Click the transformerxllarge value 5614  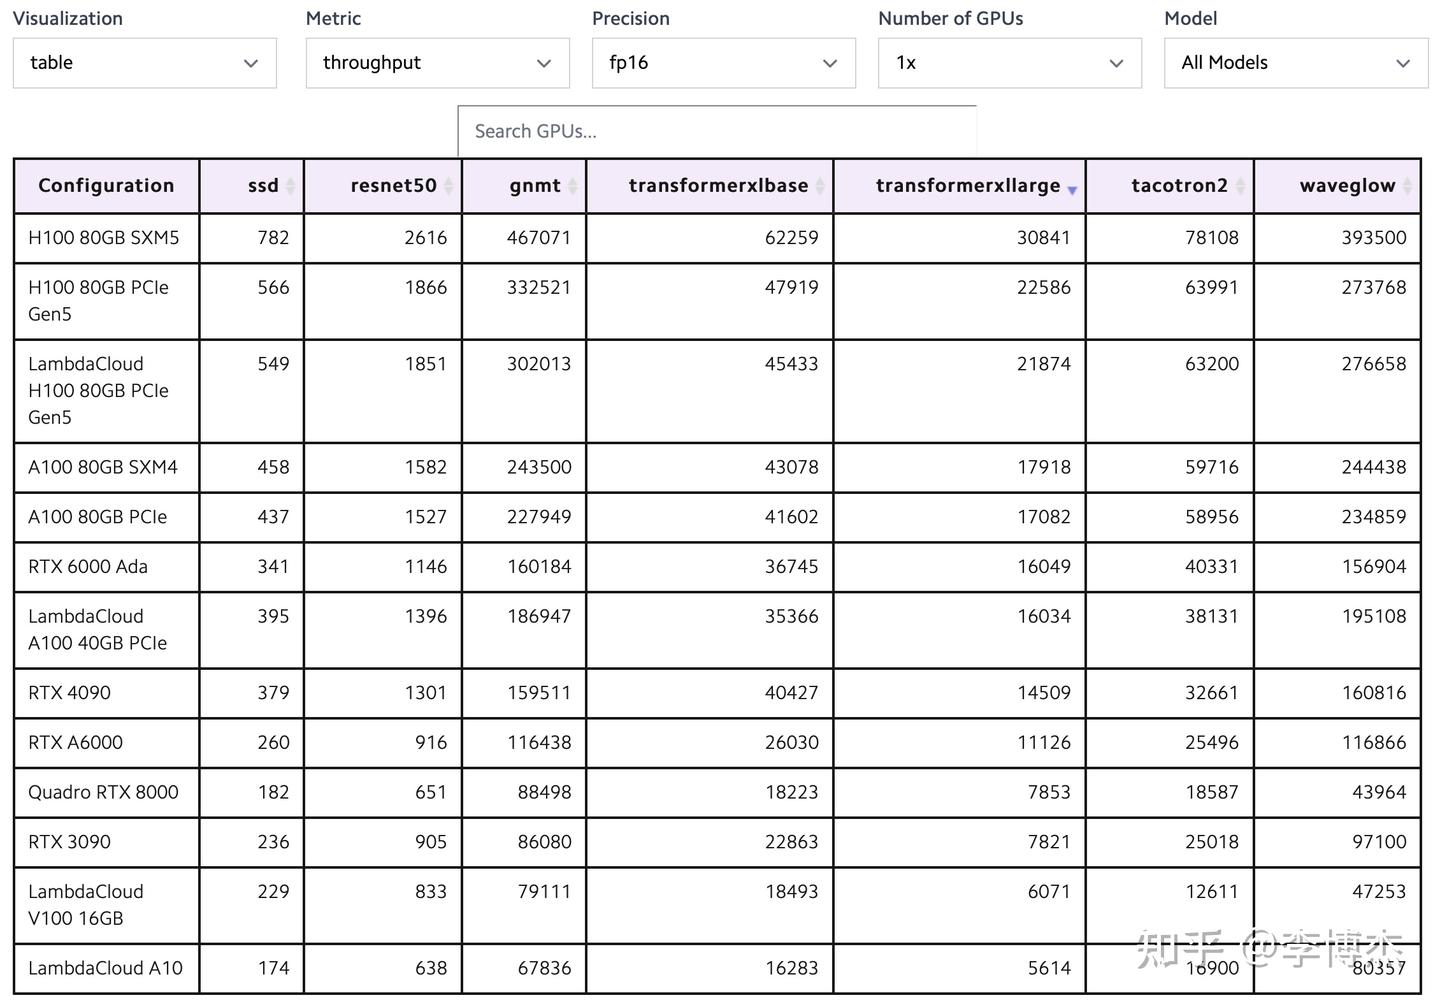[1049, 968]
